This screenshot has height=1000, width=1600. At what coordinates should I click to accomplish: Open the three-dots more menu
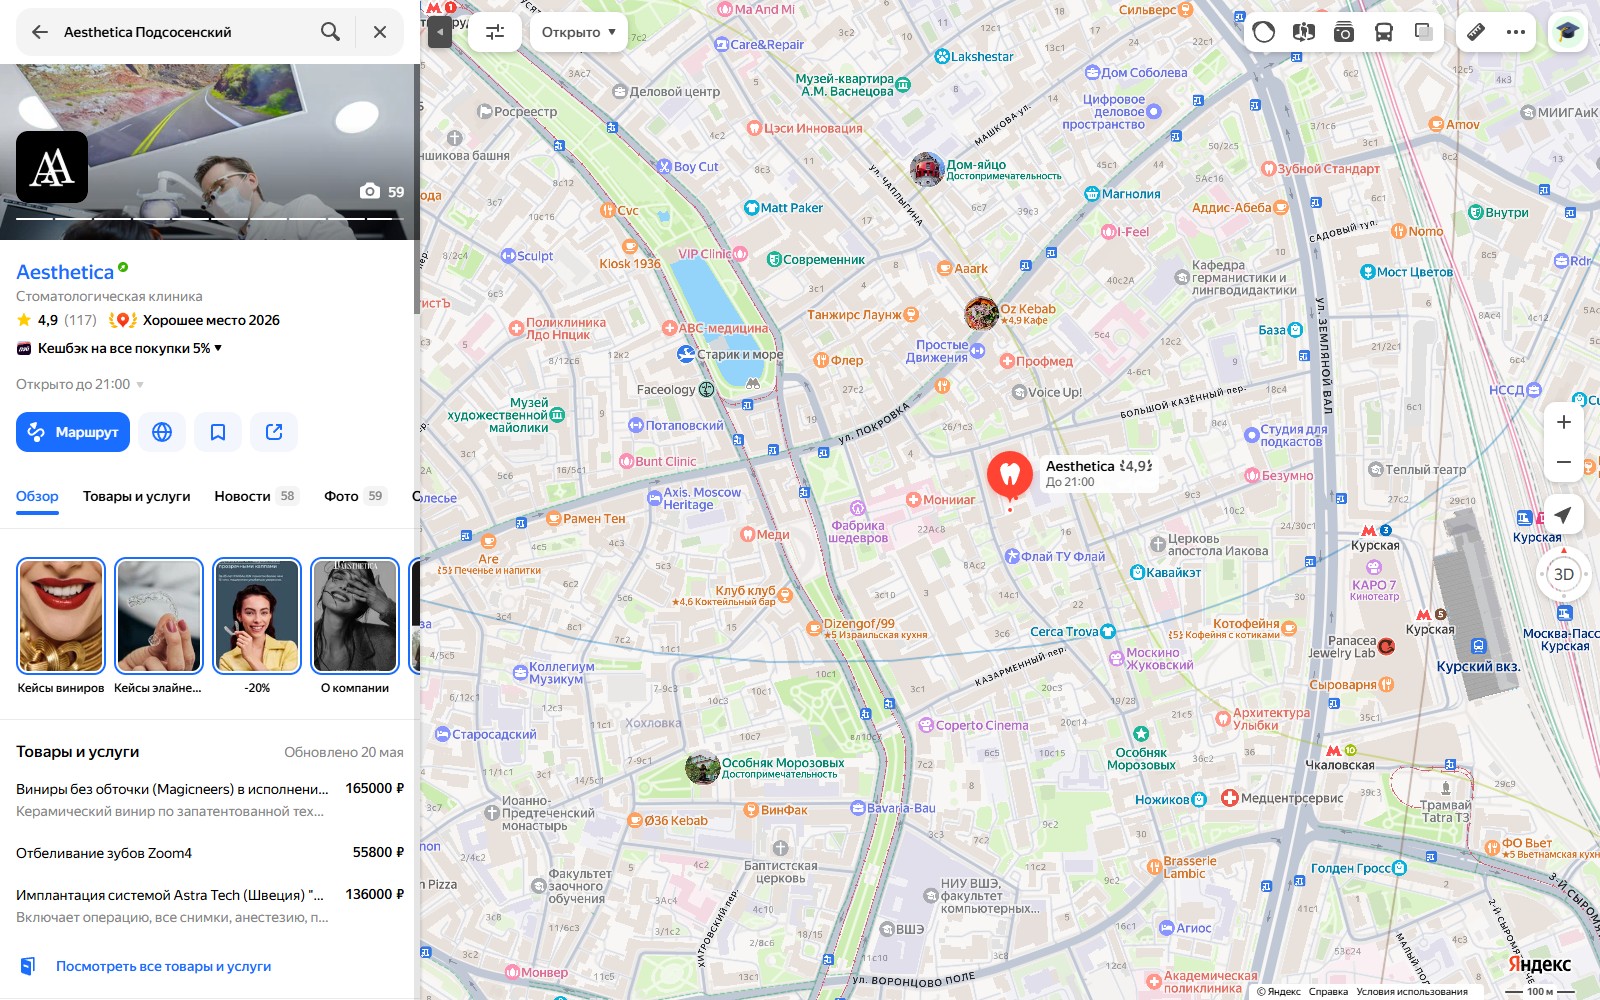click(1516, 32)
